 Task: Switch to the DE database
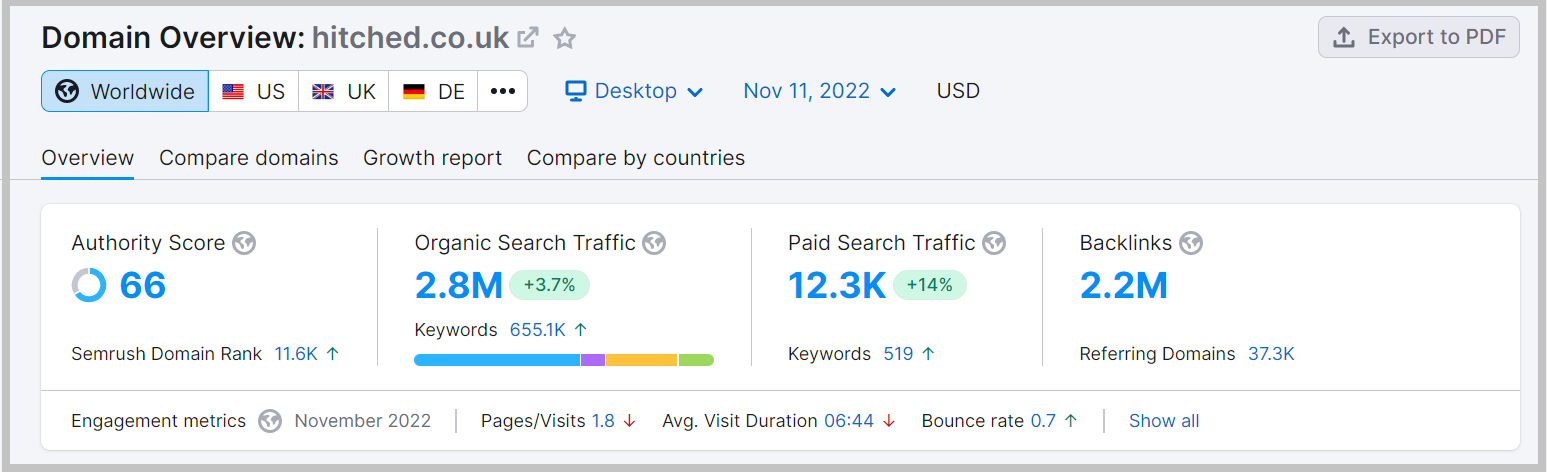coord(433,91)
